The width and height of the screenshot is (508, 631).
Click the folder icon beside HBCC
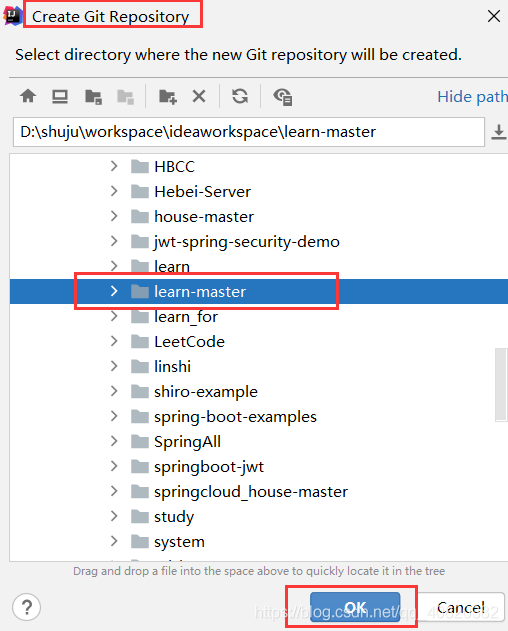click(x=140, y=166)
